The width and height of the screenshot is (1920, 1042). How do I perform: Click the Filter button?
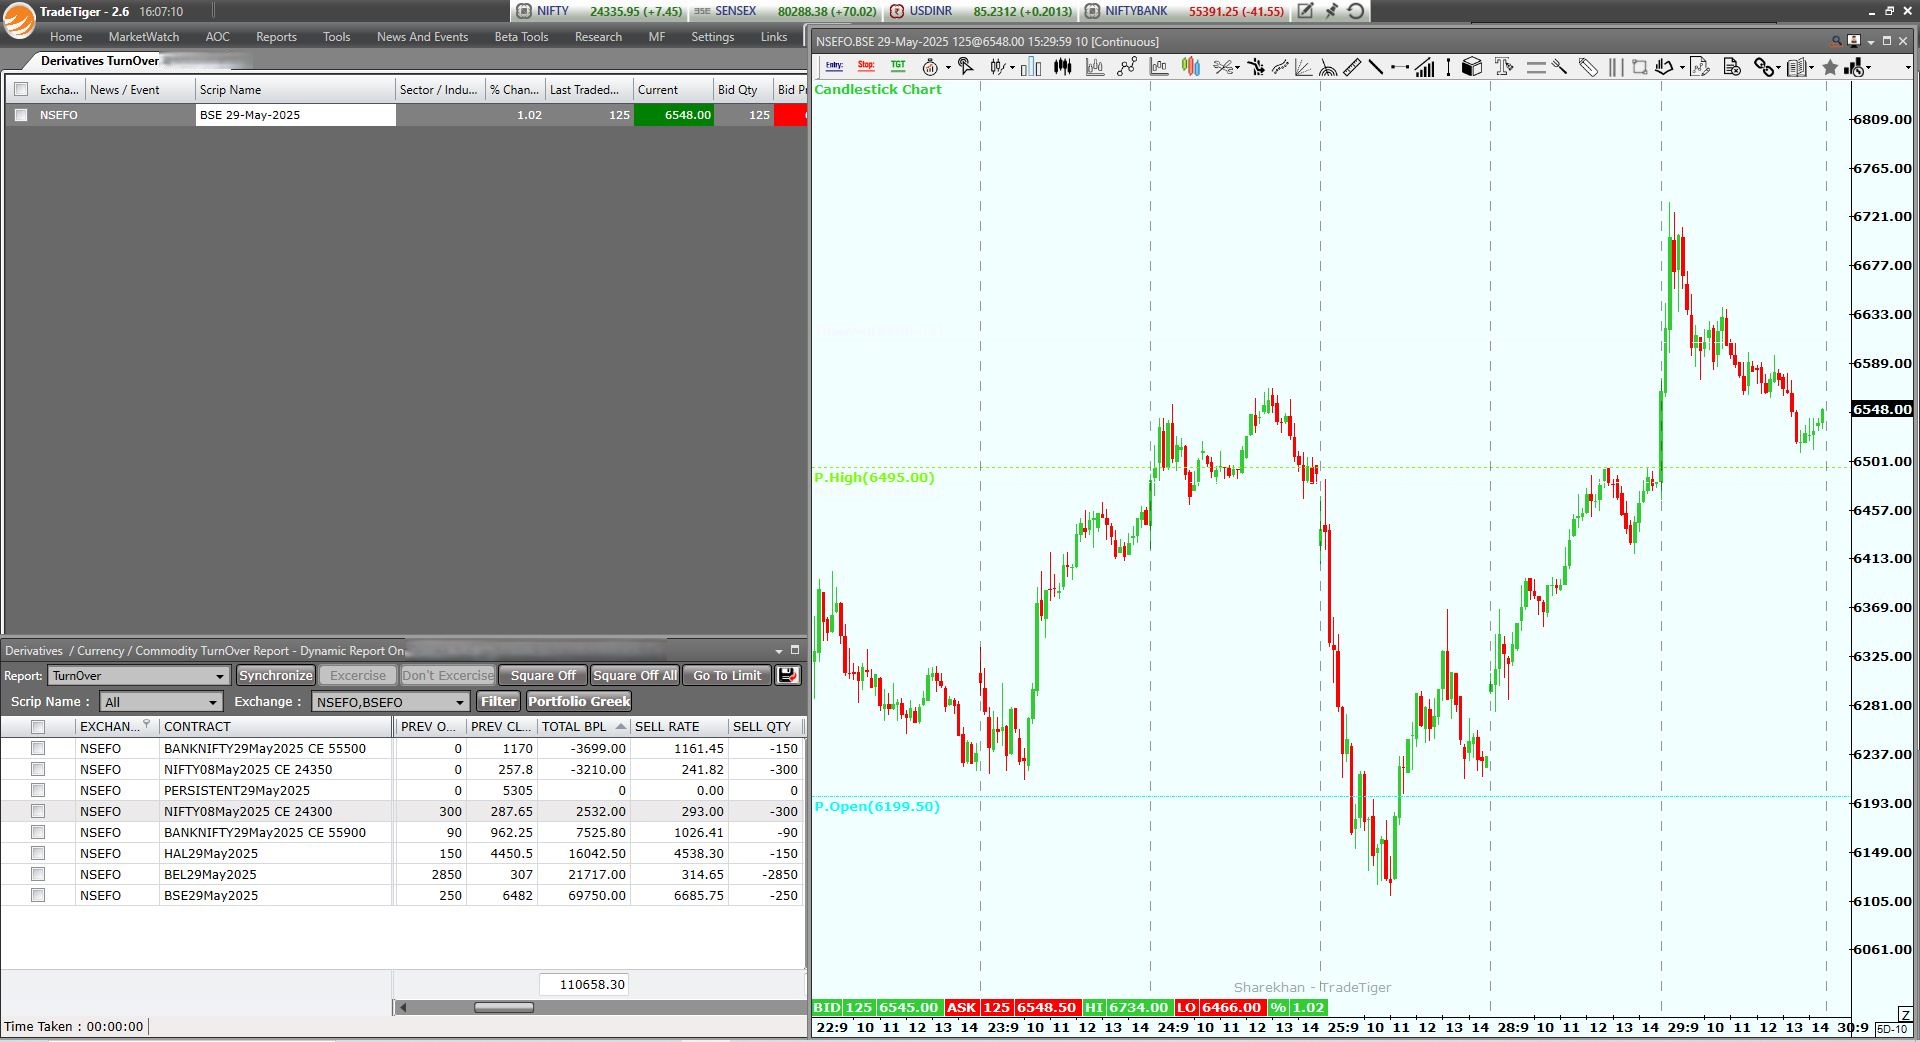(x=498, y=701)
